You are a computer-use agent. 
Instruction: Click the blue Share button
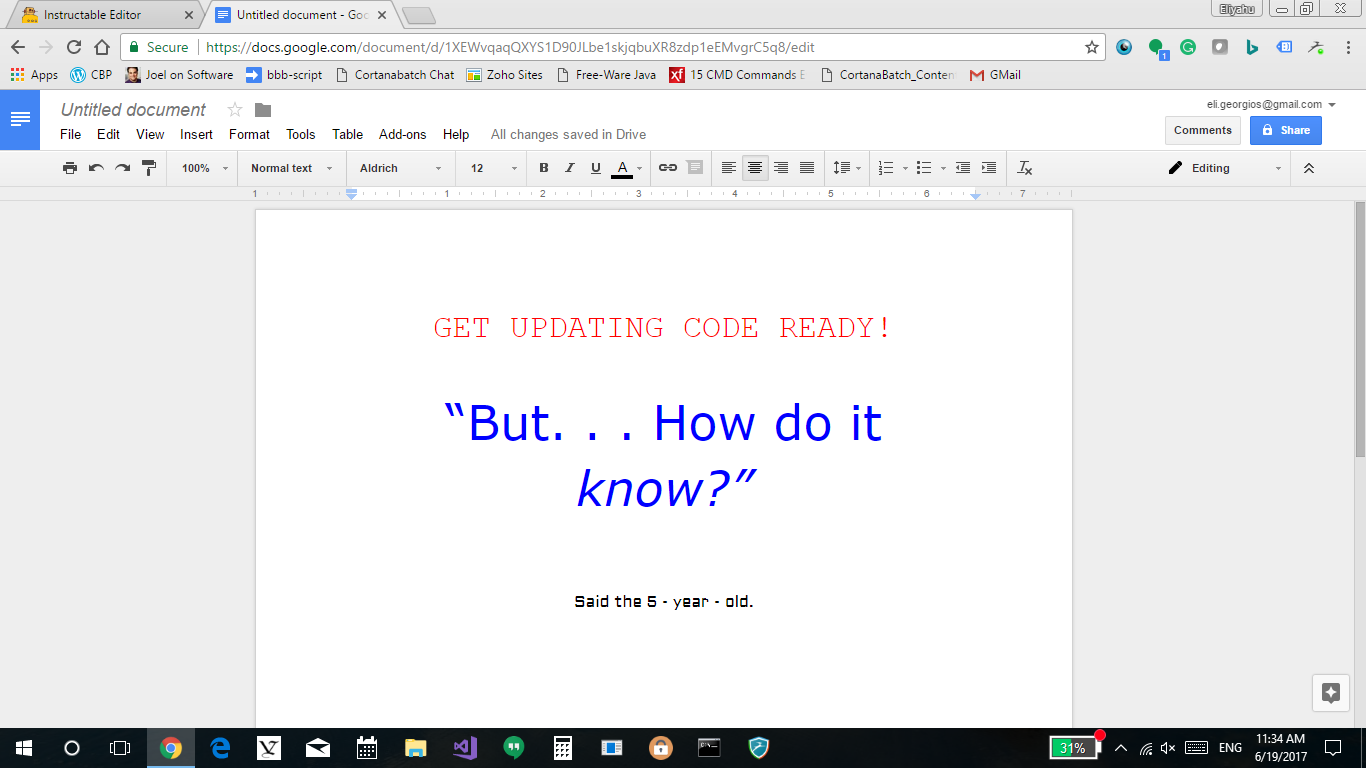pos(1285,130)
